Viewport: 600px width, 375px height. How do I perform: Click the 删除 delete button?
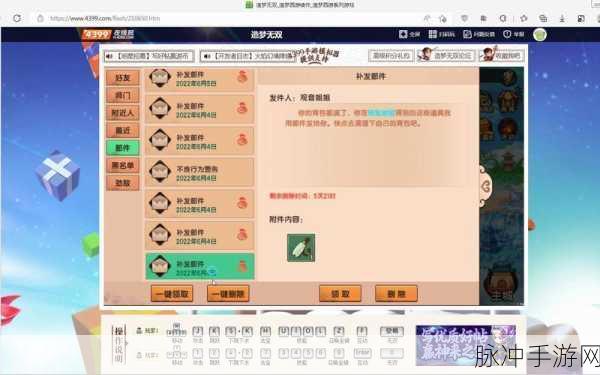(x=396, y=293)
